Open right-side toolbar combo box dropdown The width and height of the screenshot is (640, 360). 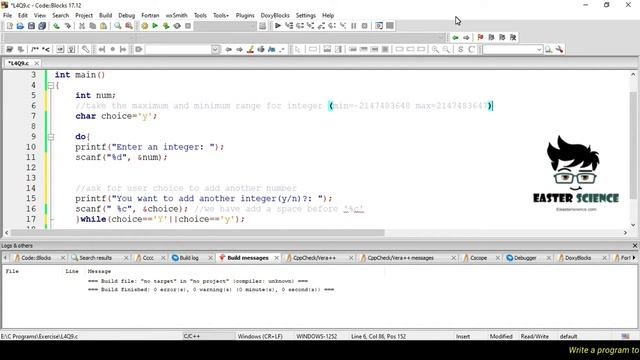539,49
